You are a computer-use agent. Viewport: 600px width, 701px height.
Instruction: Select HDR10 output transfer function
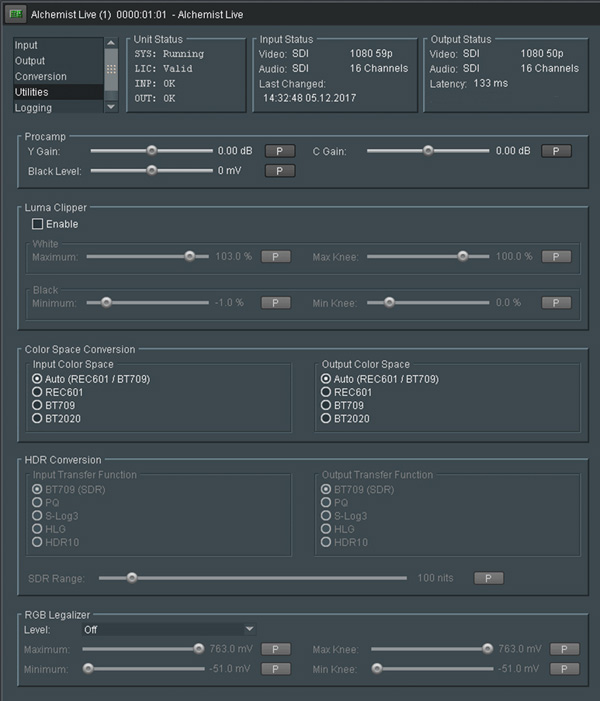(x=344, y=542)
